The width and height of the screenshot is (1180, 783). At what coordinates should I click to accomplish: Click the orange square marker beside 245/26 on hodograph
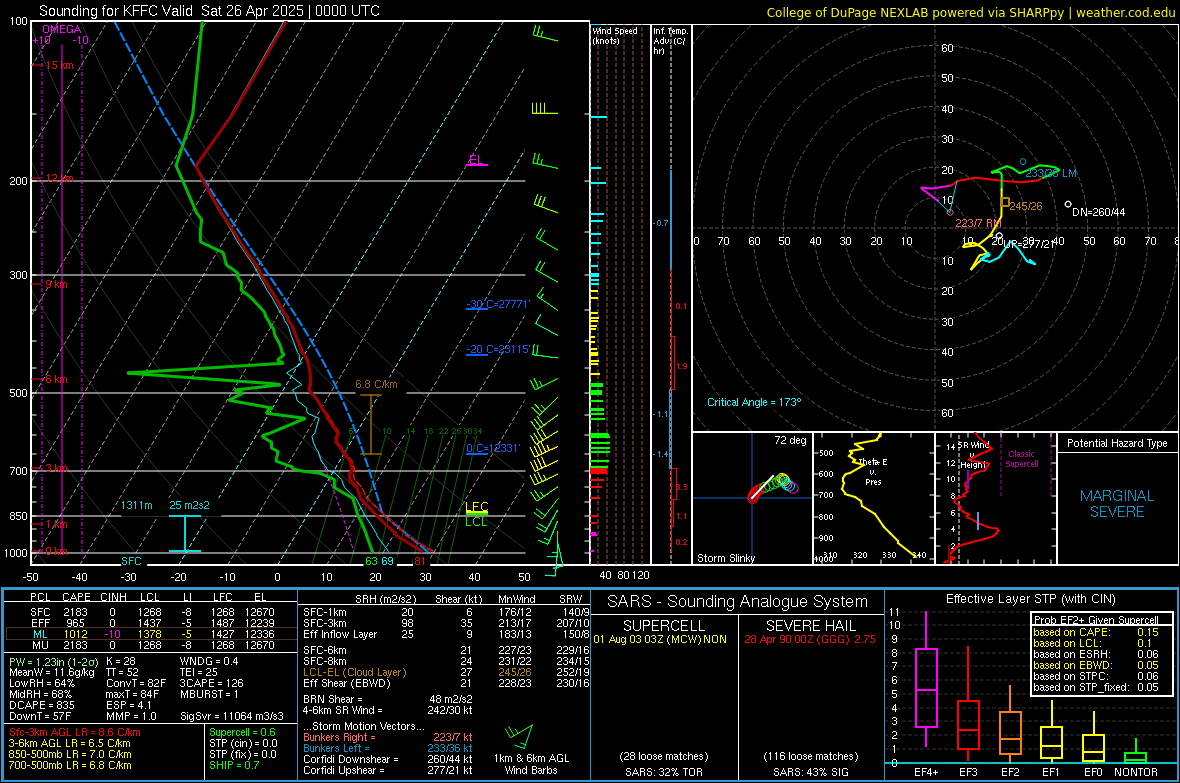point(1005,202)
